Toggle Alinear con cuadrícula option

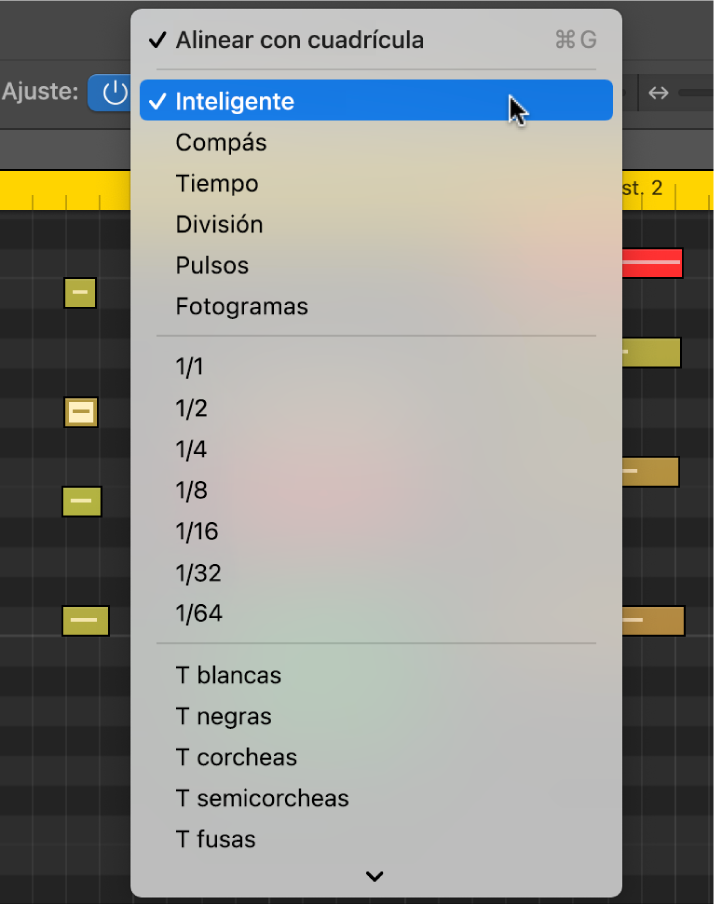pos(299,40)
